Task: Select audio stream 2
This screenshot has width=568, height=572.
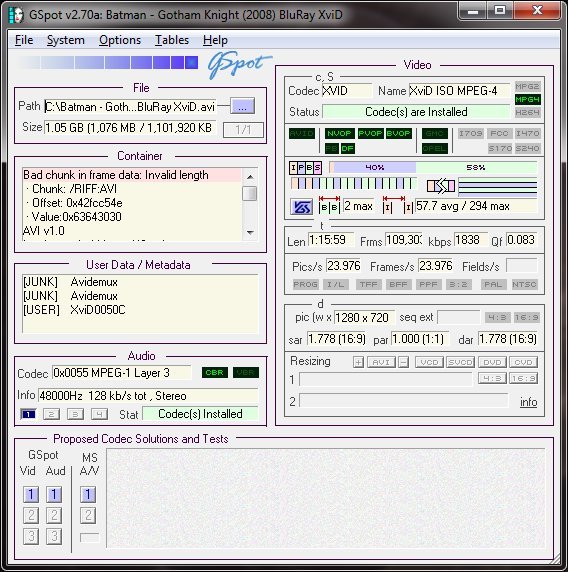Action: coord(51,414)
